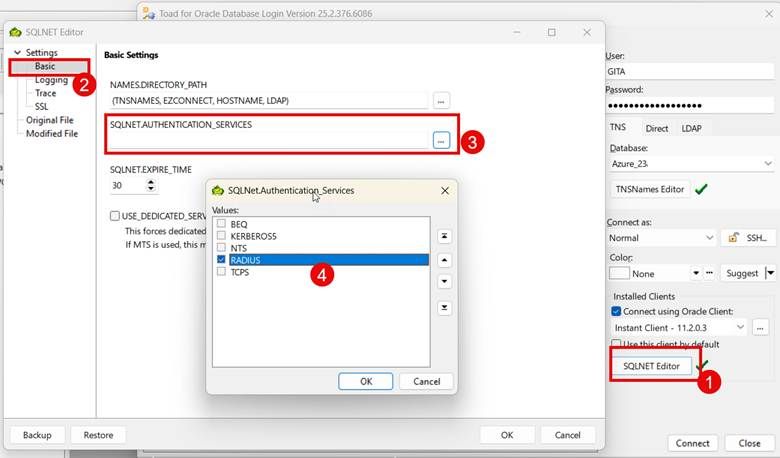Click the SQLNET Editor button in login window
The height and width of the screenshot is (458, 780).
pos(651,366)
